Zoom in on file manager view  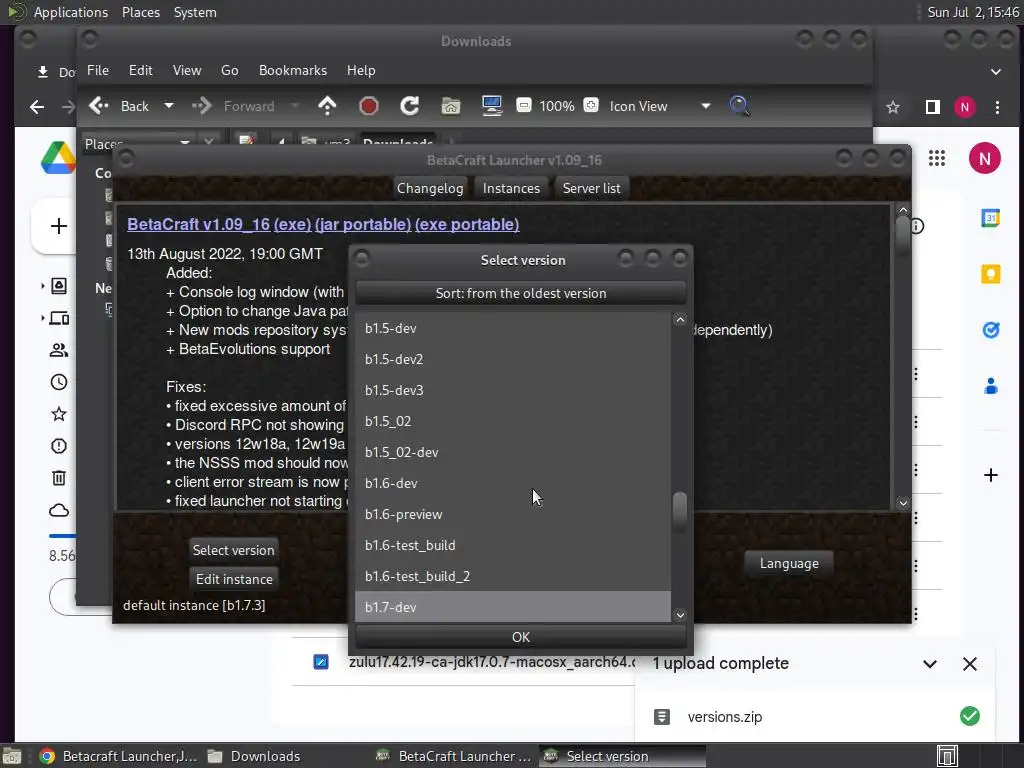(x=591, y=105)
